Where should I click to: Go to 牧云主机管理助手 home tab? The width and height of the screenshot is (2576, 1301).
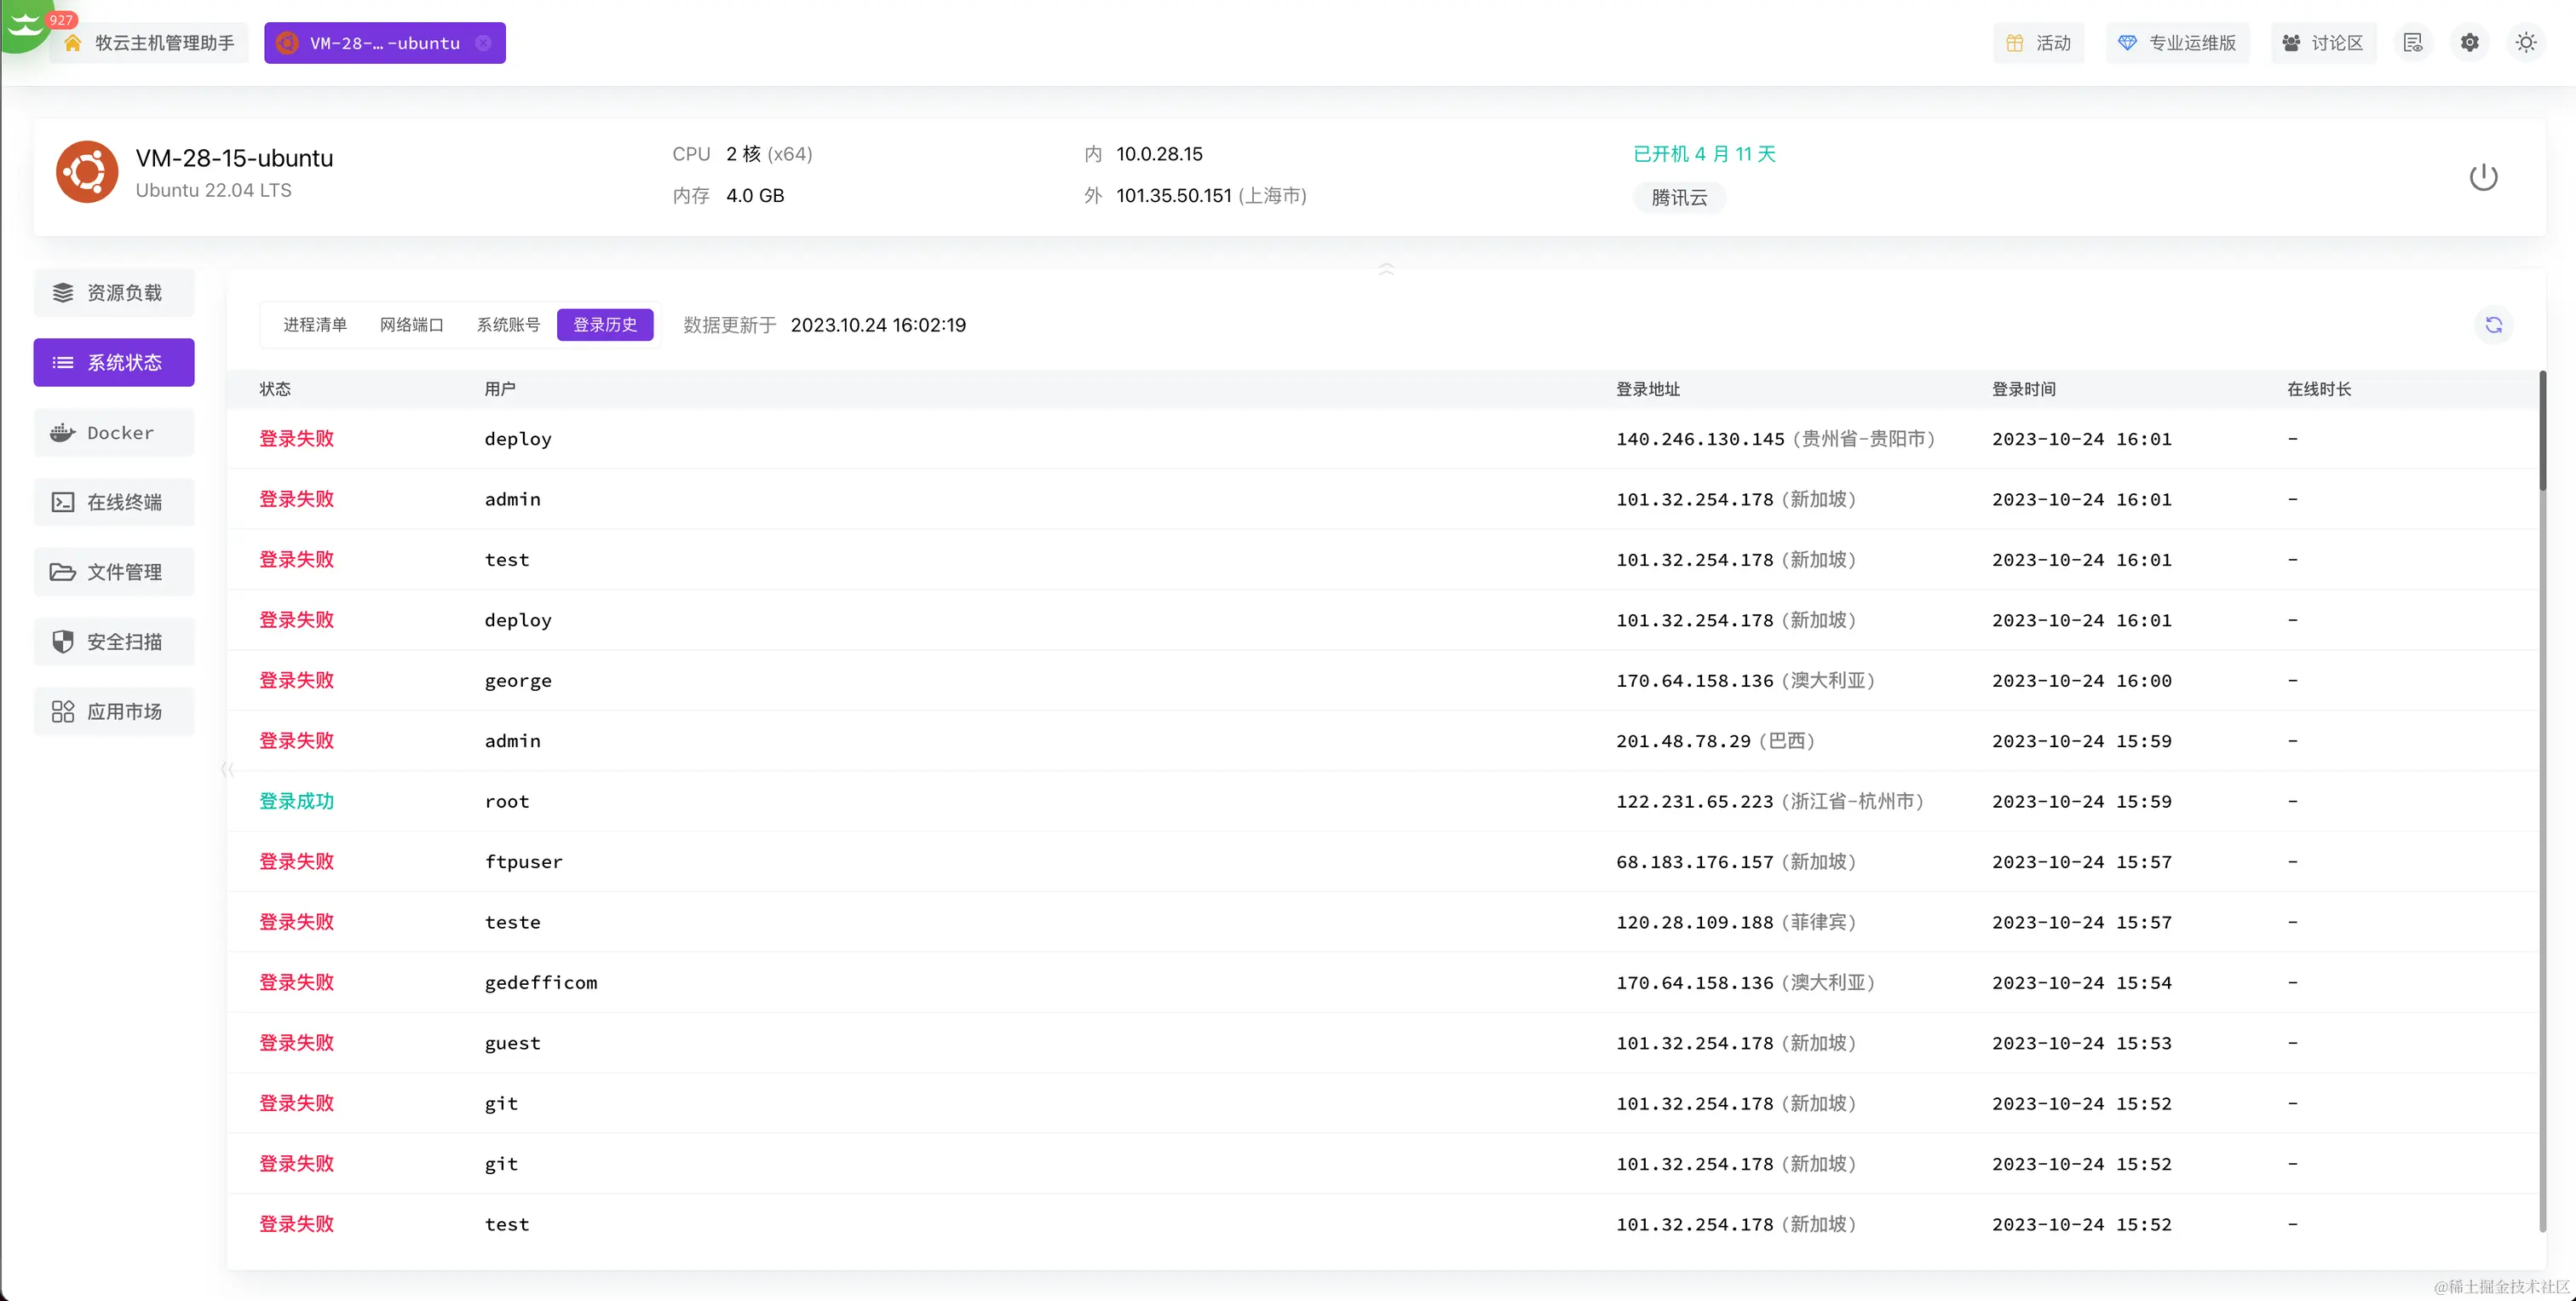[150, 43]
